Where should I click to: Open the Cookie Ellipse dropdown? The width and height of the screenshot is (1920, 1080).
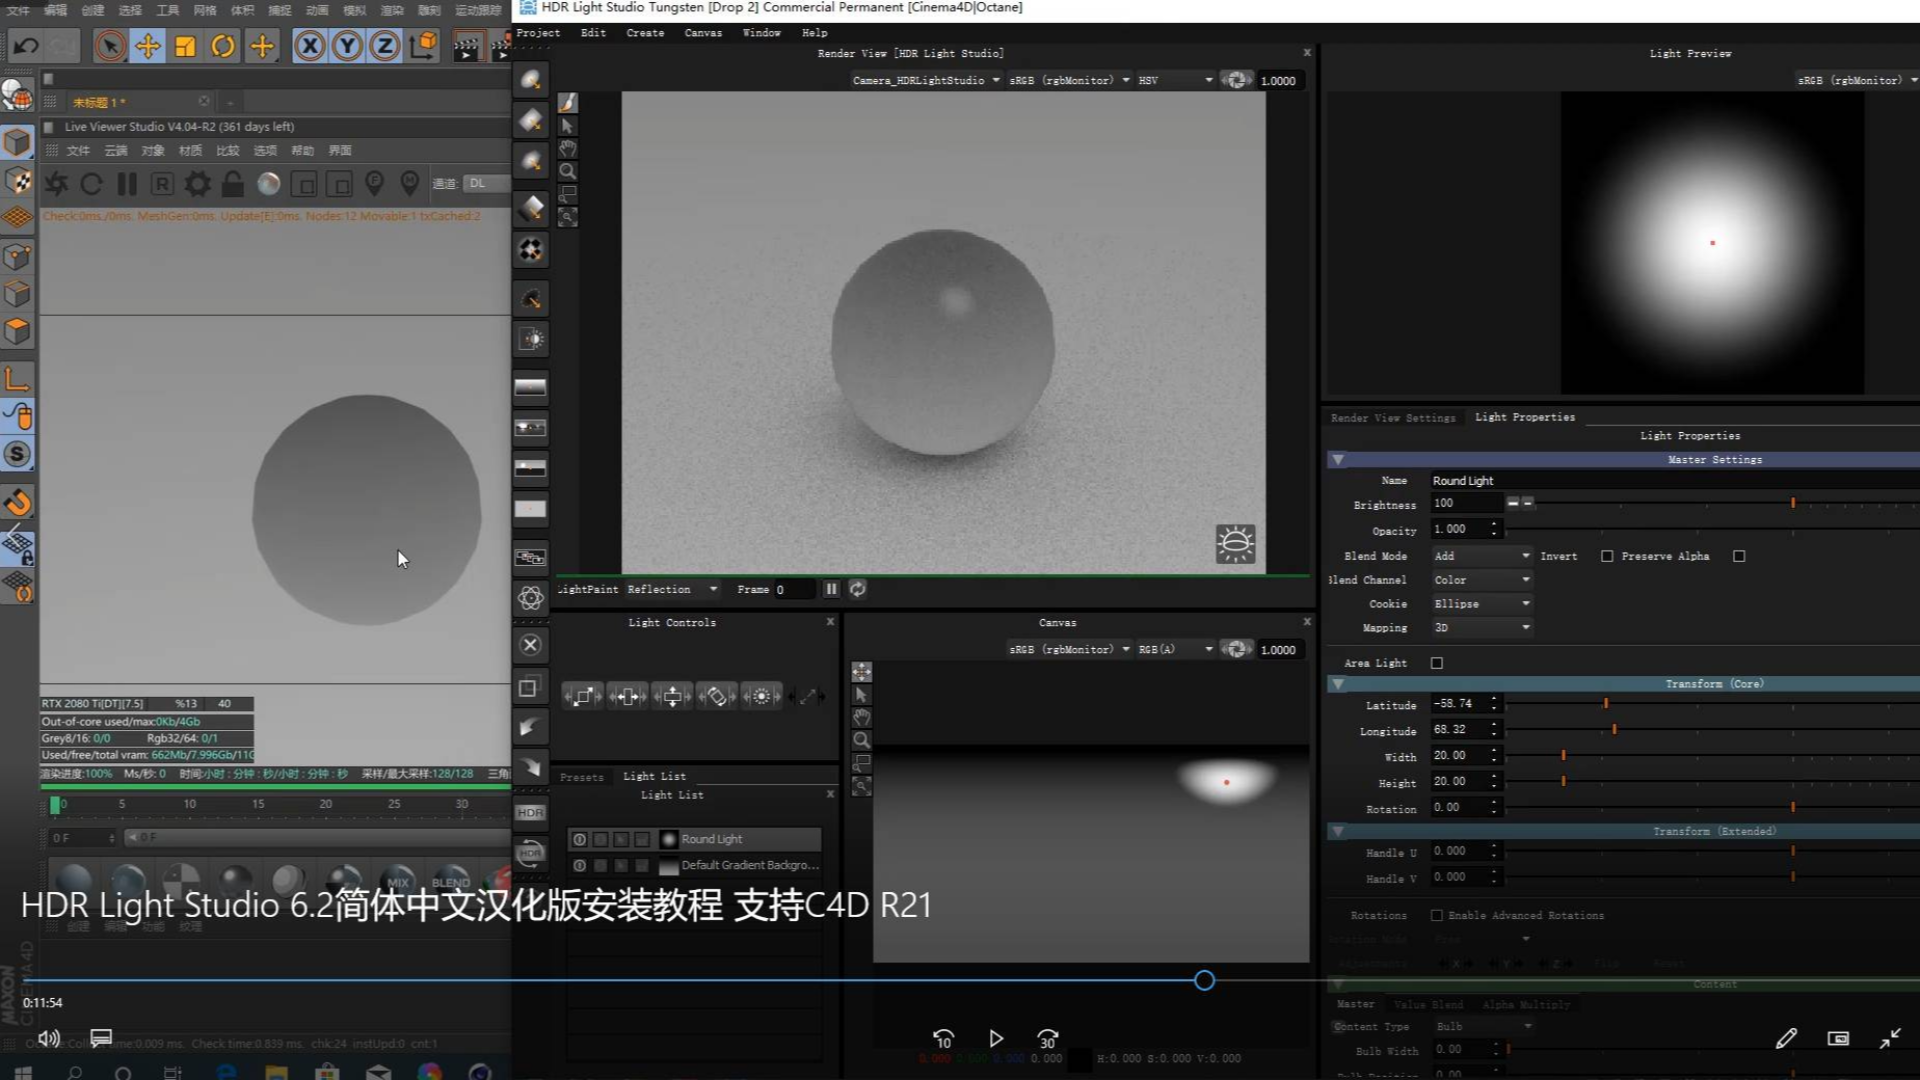click(x=1481, y=604)
